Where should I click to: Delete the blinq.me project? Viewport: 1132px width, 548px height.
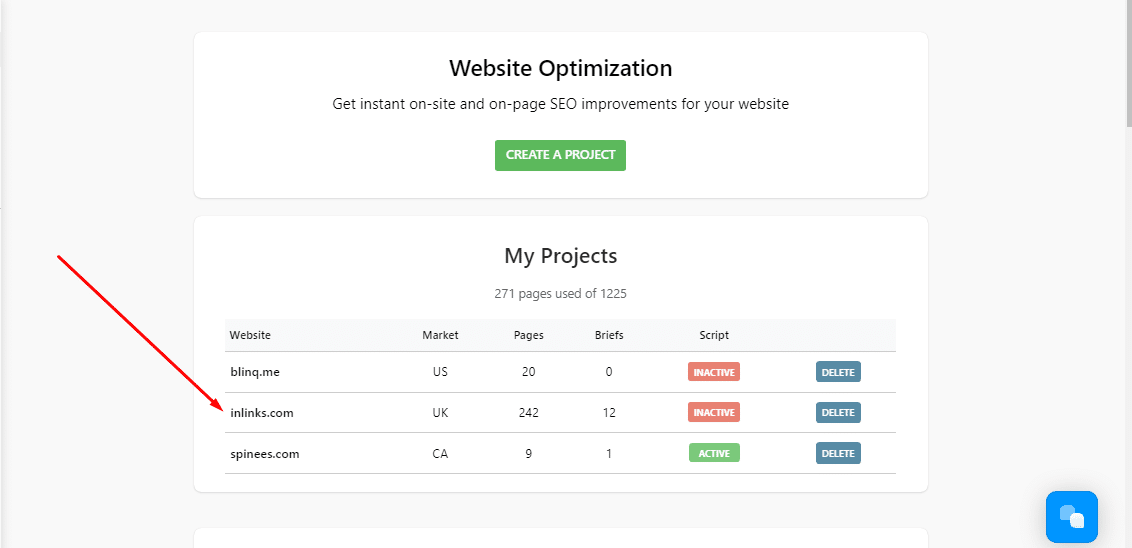point(838,372)
